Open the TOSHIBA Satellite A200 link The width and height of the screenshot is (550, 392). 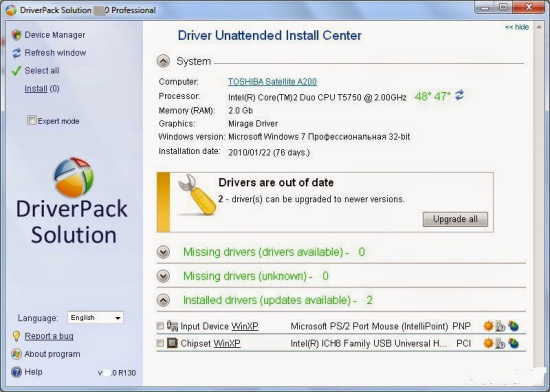coord(273,82)
